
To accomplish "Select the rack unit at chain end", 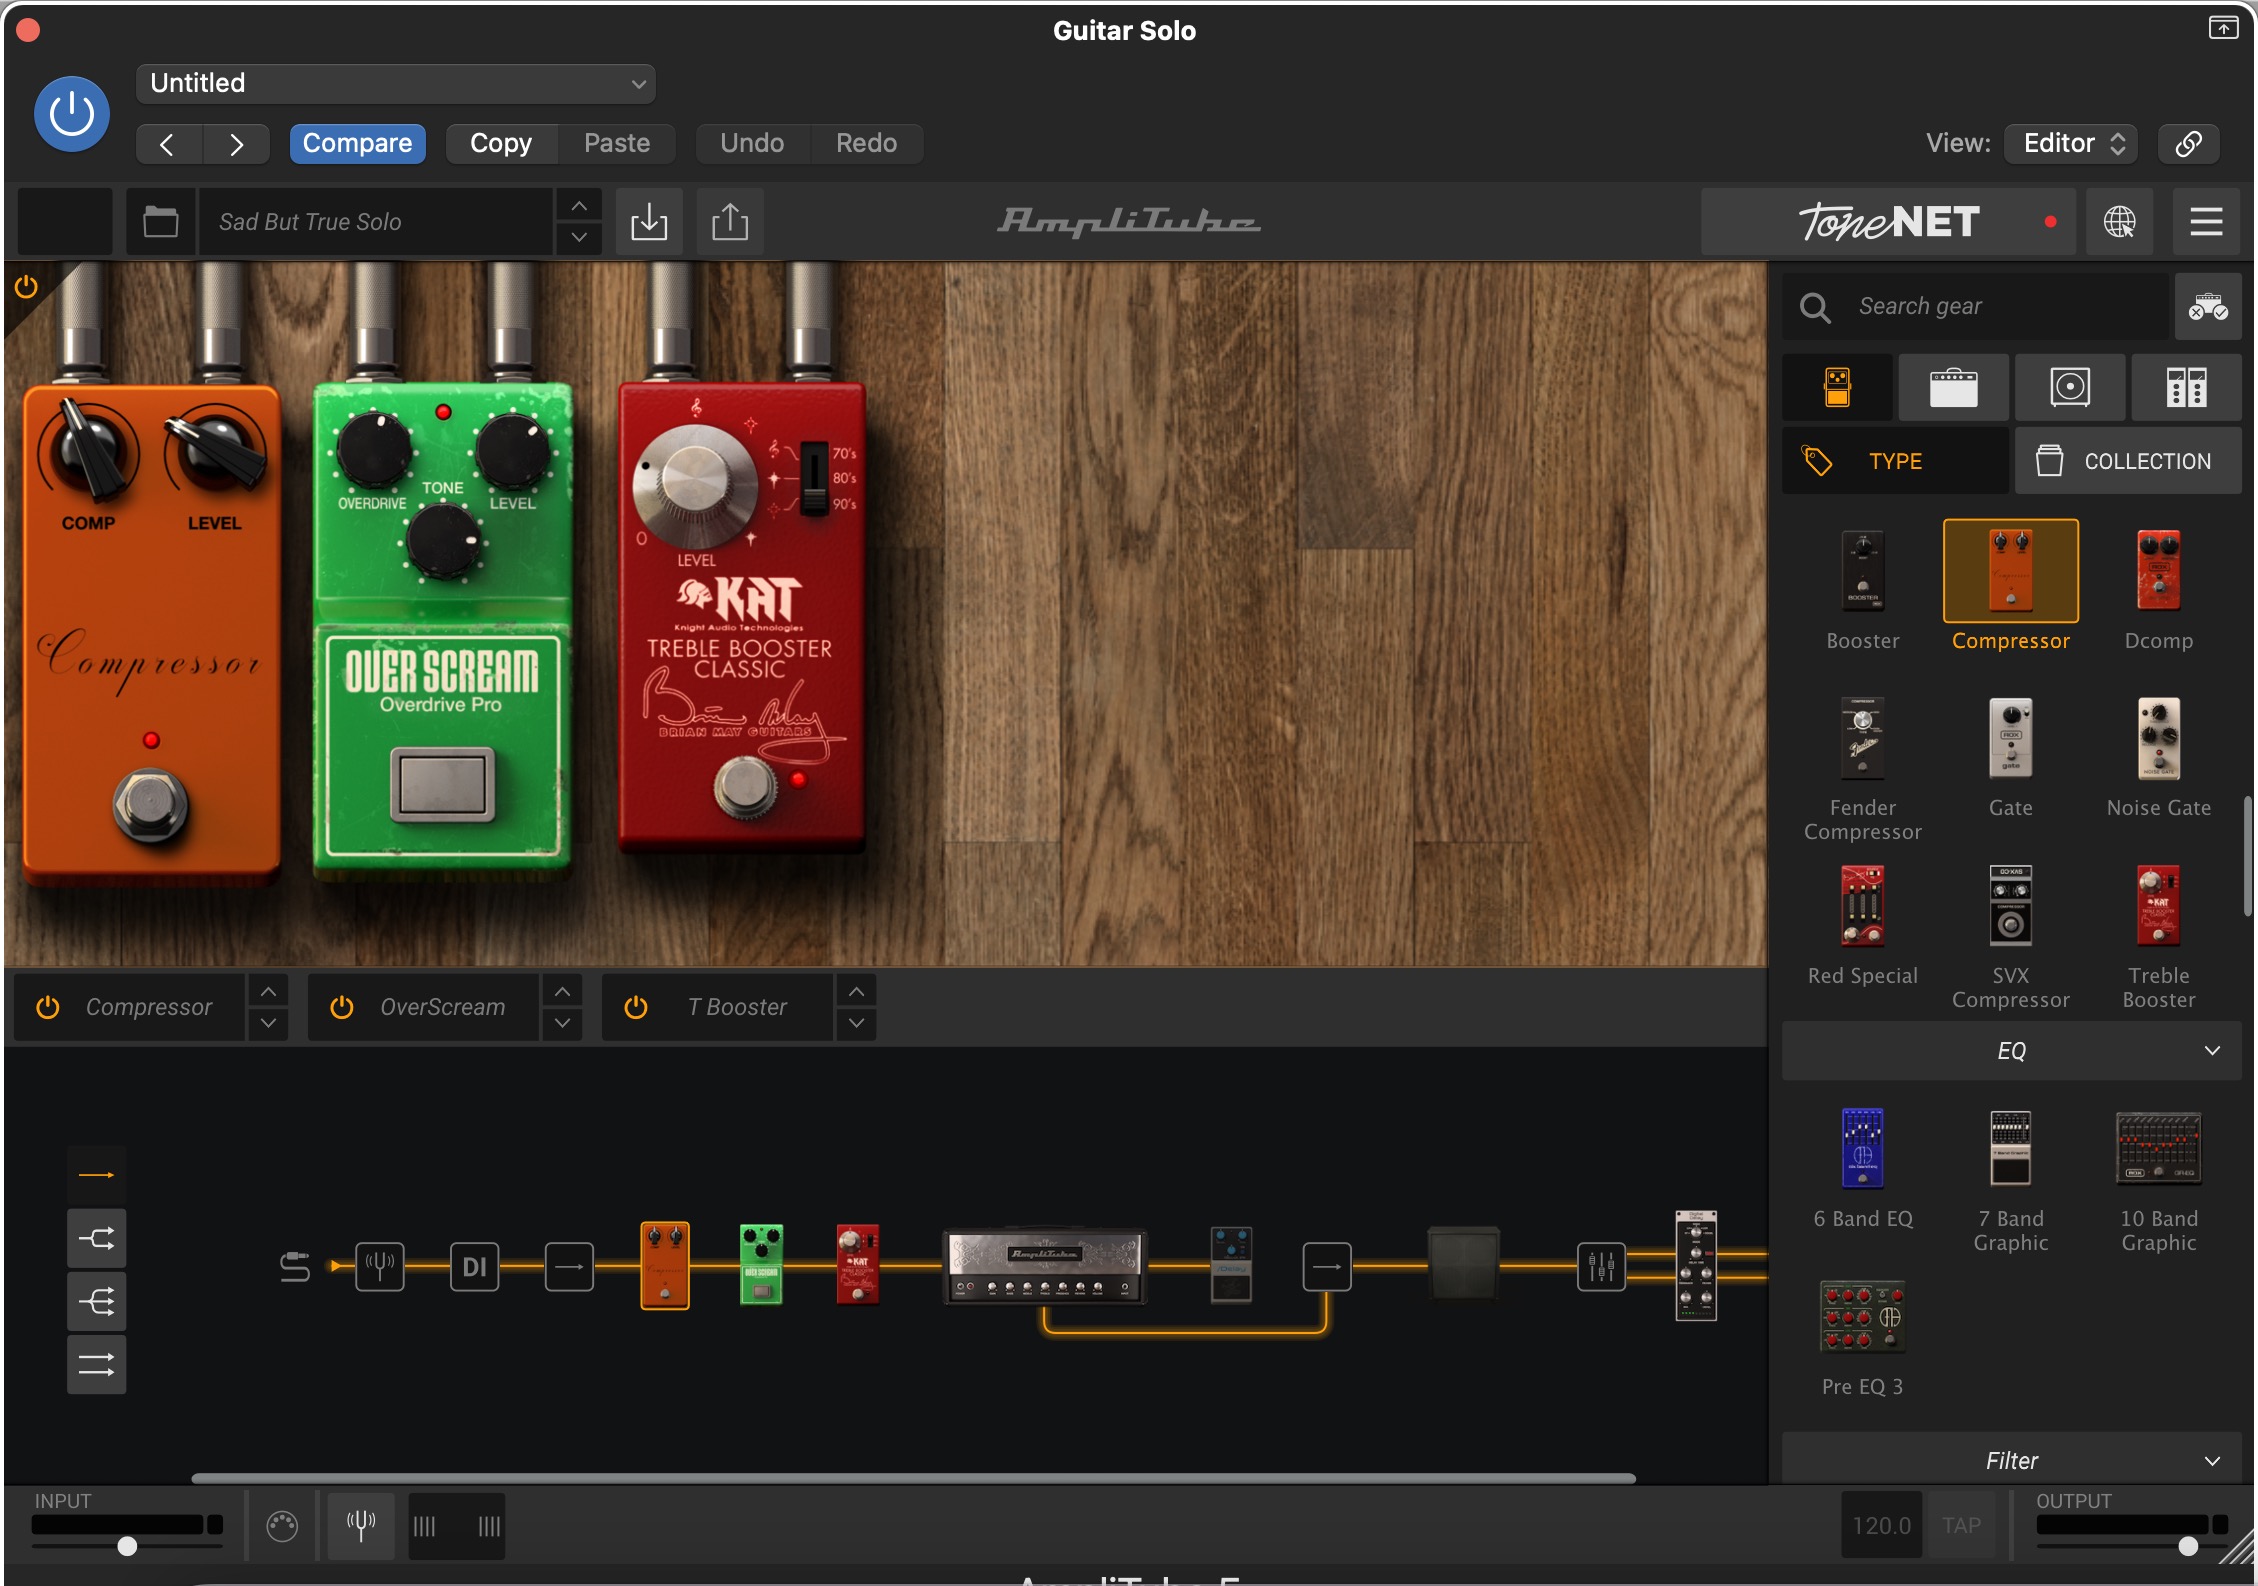I will coord(1696,1265).
